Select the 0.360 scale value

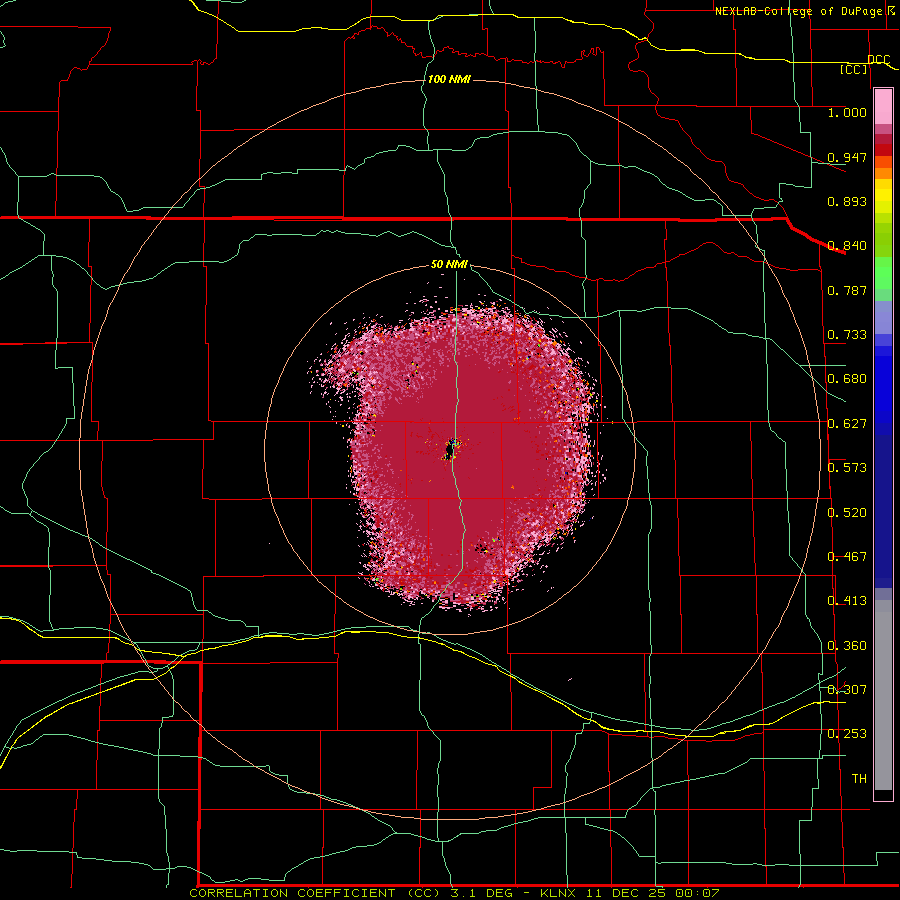[847, 646]
